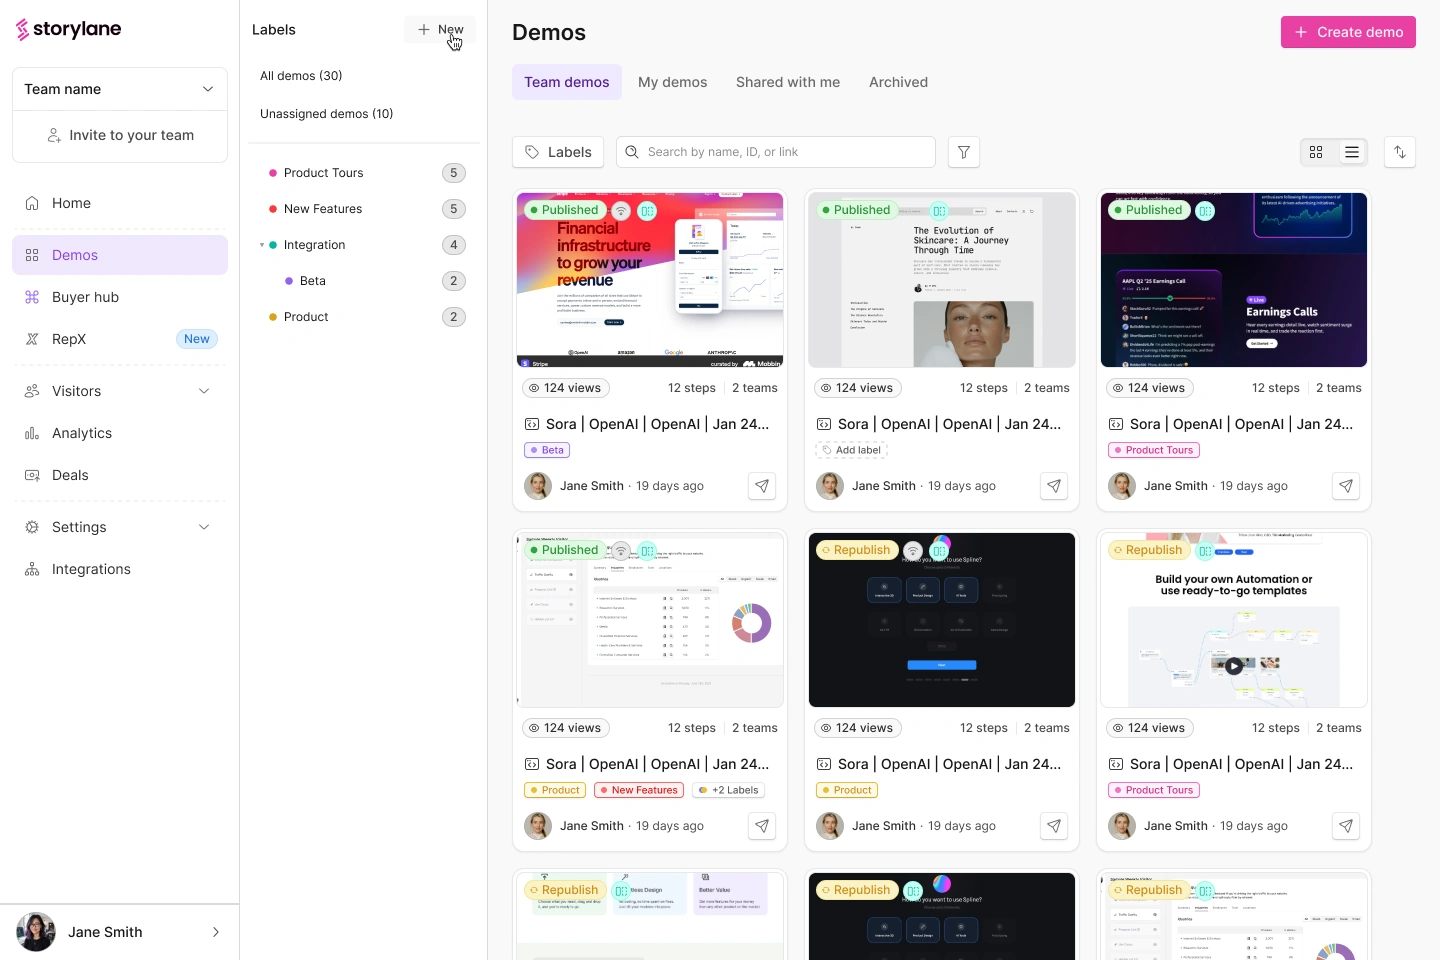Click the Storylane logo
Image resolution: width=1440 pixels, height=960 pixels.
[68, 30]
